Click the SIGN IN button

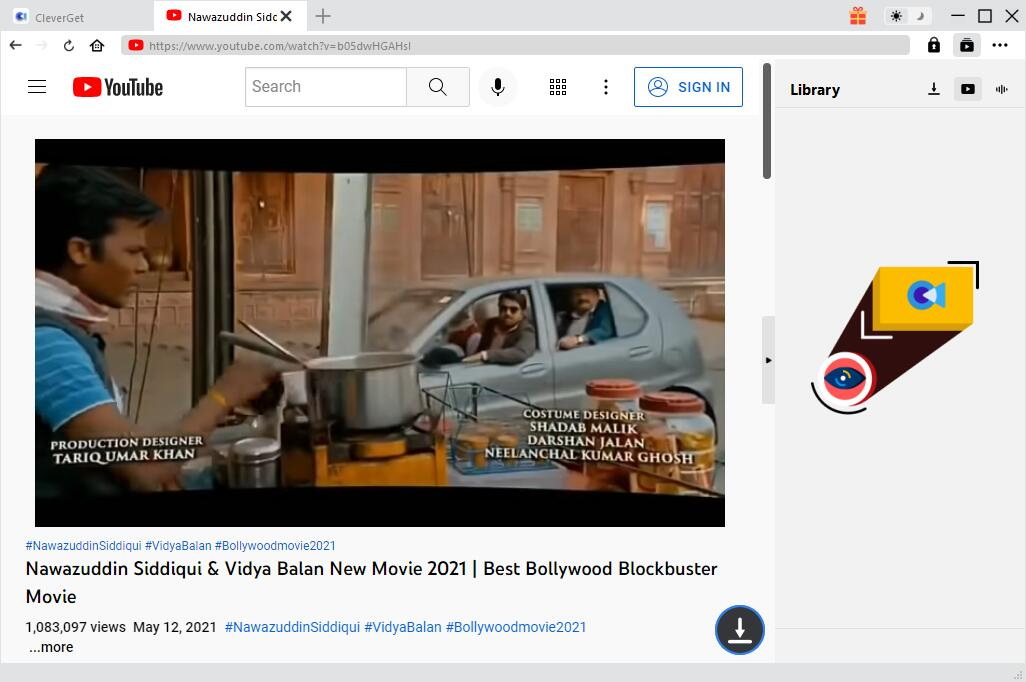pyautogui.click(x=688, y=87)
